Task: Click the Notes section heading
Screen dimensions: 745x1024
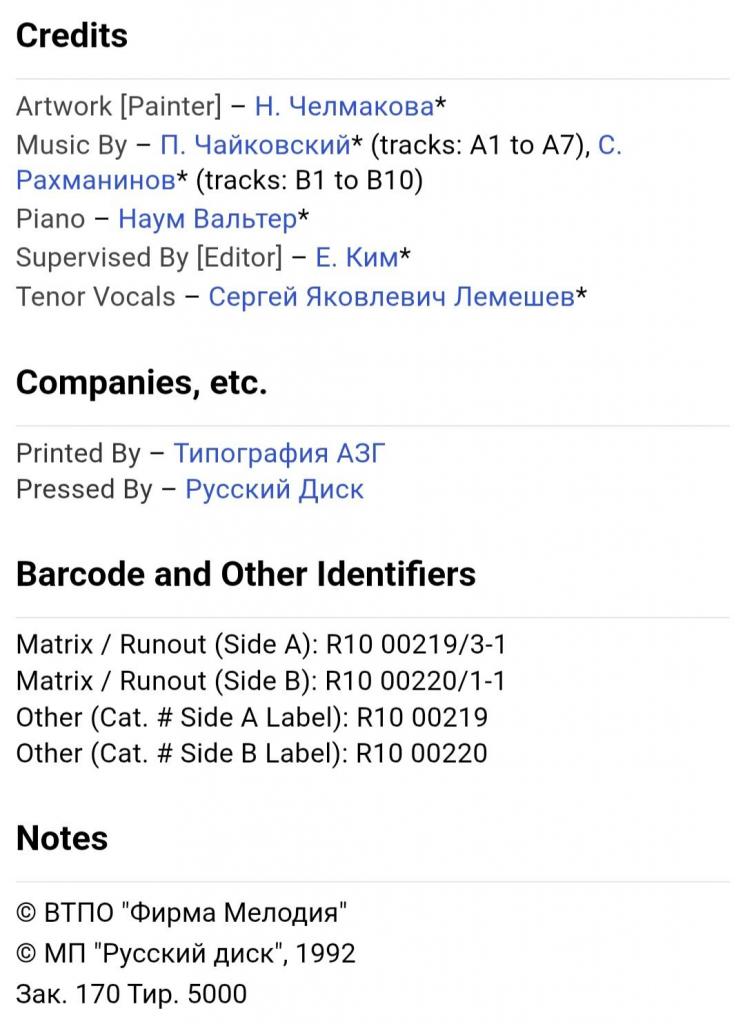Action: [x=62, y=838]
